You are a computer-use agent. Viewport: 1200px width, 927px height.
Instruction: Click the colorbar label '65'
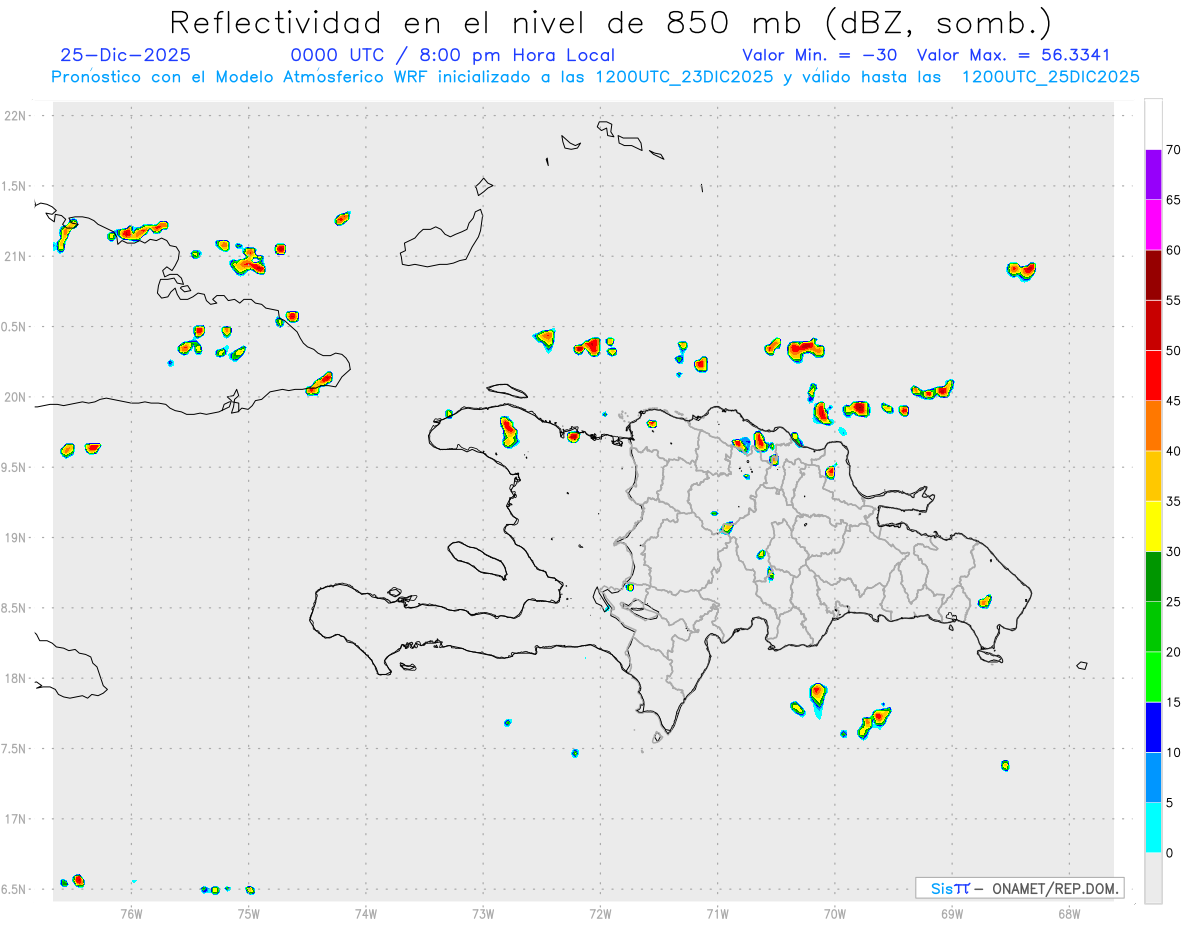(1173, 200)
